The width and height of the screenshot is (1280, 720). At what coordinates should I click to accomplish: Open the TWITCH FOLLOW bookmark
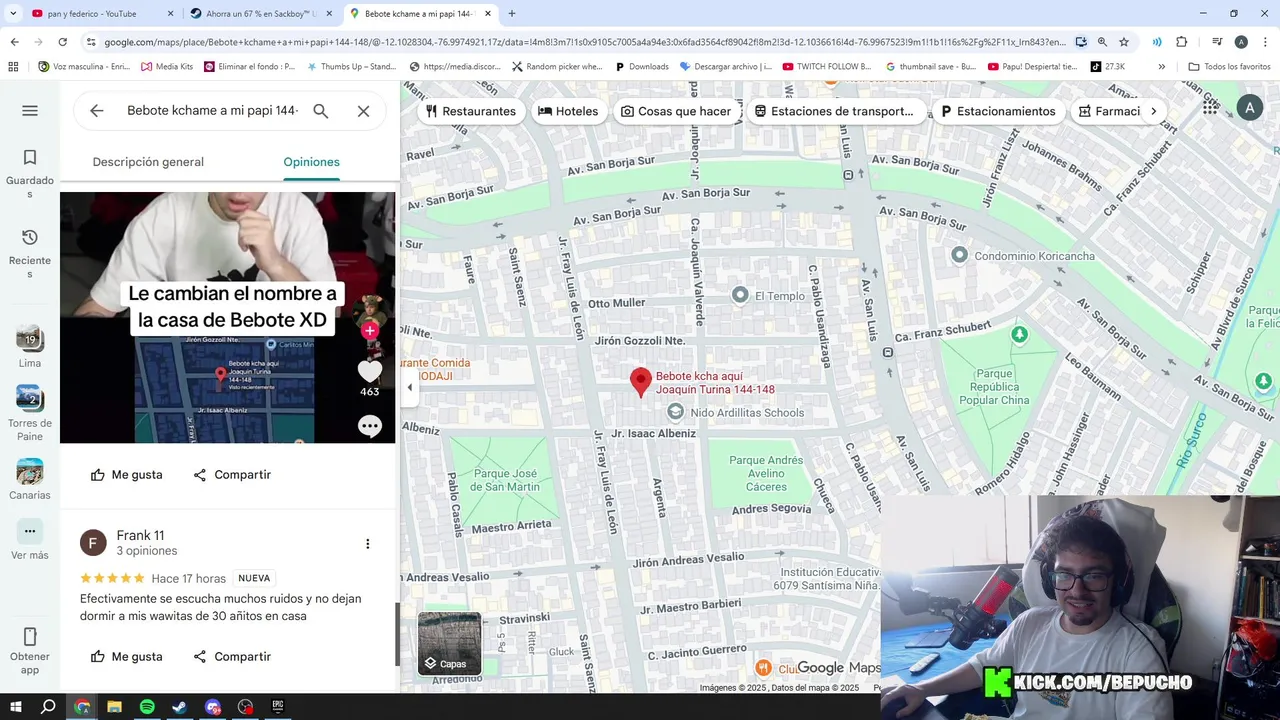click(x=826, y=67)
